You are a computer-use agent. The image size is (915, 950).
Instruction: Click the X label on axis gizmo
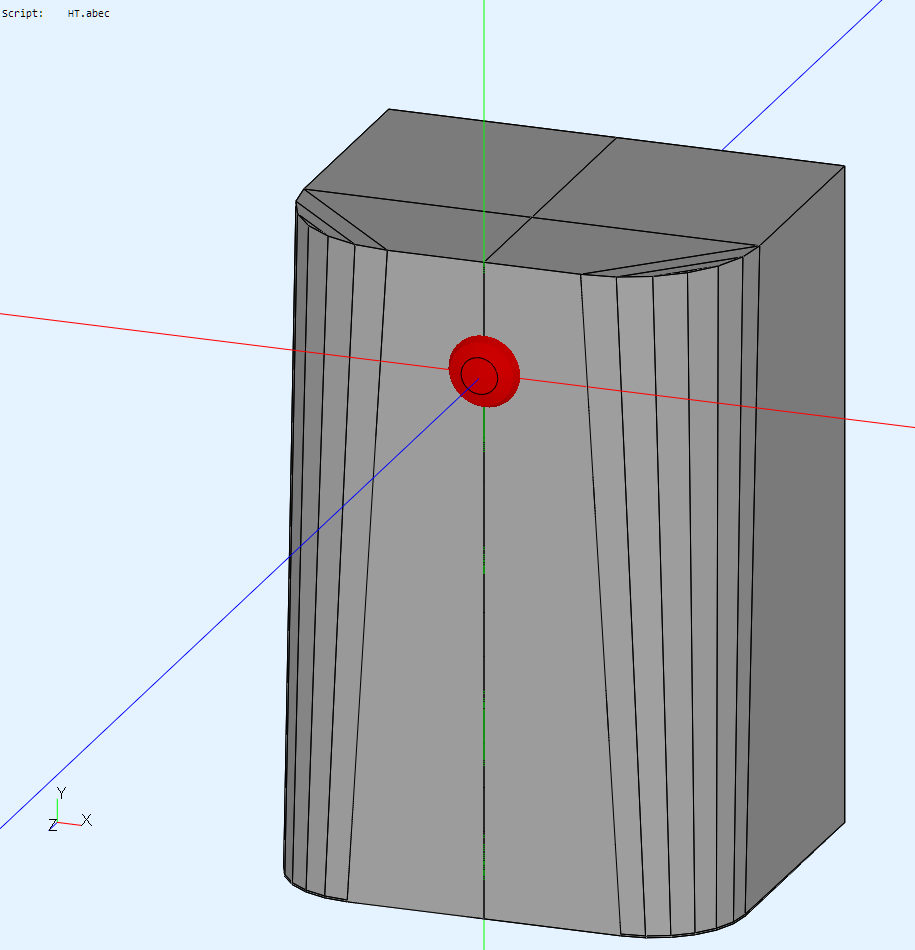pos(87,820)
